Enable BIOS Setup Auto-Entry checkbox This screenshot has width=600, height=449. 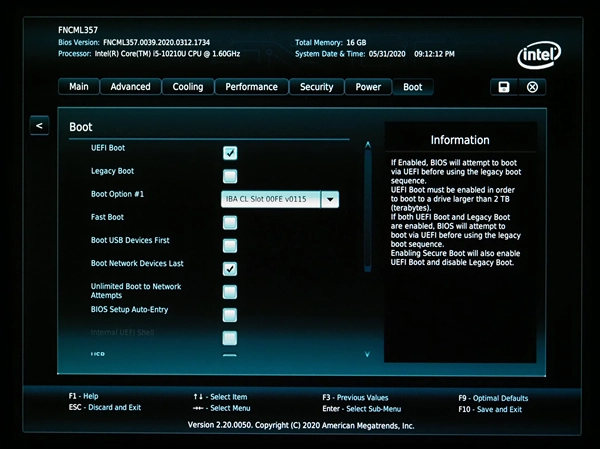[230, 315]
